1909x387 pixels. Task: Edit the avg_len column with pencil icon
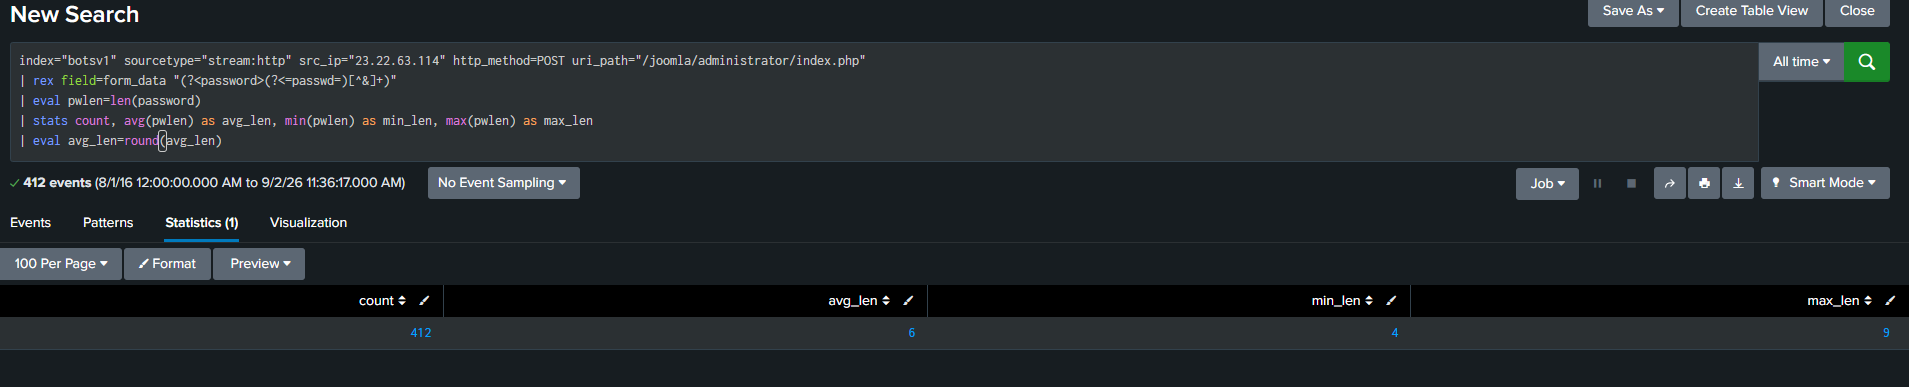point(908,301)
